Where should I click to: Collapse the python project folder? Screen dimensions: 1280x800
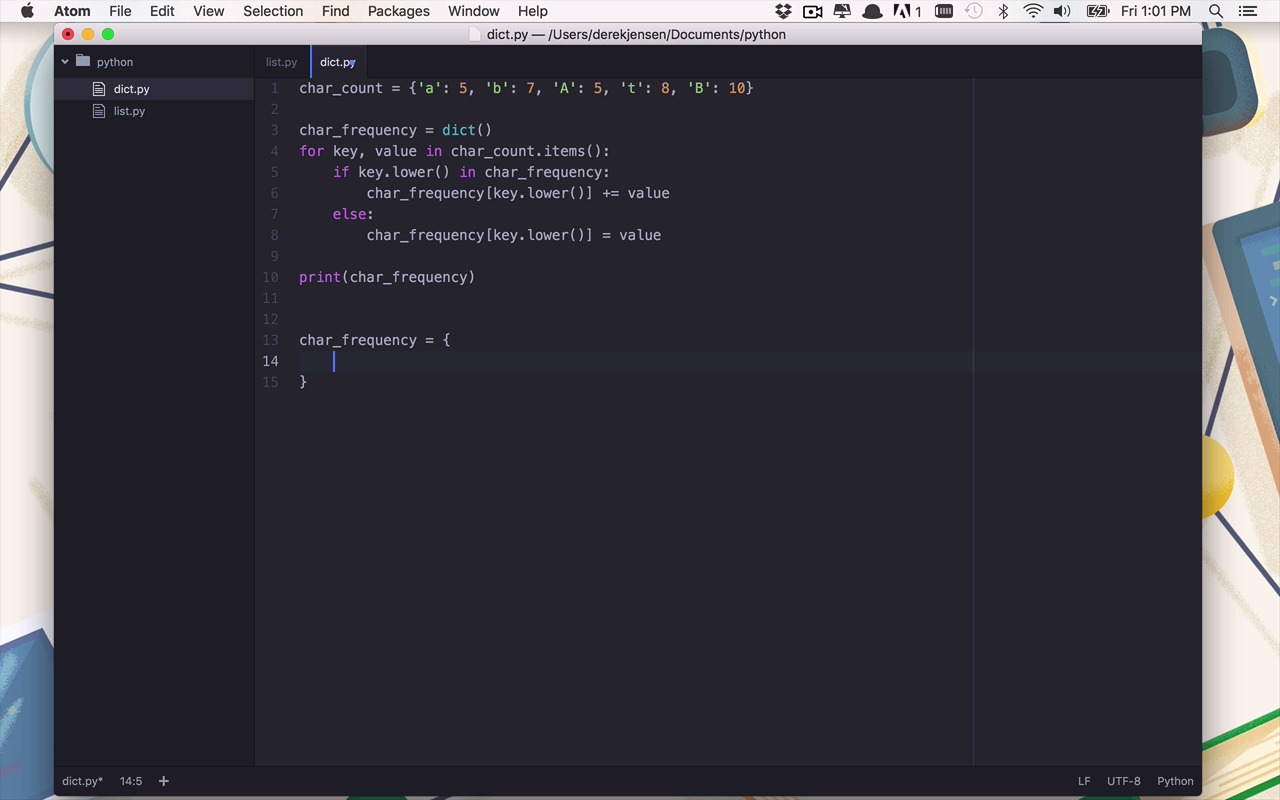tap(65, 62)
